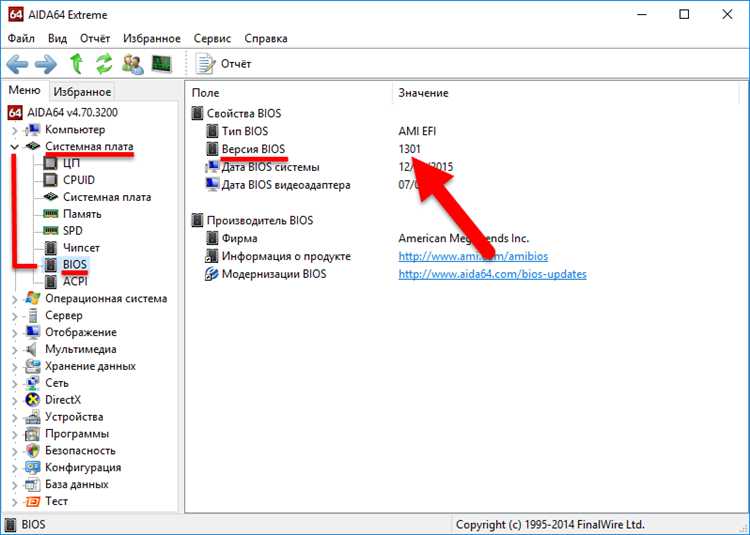
Task: Expand the Безопасность tree node
Action: [x=14, y=451]
